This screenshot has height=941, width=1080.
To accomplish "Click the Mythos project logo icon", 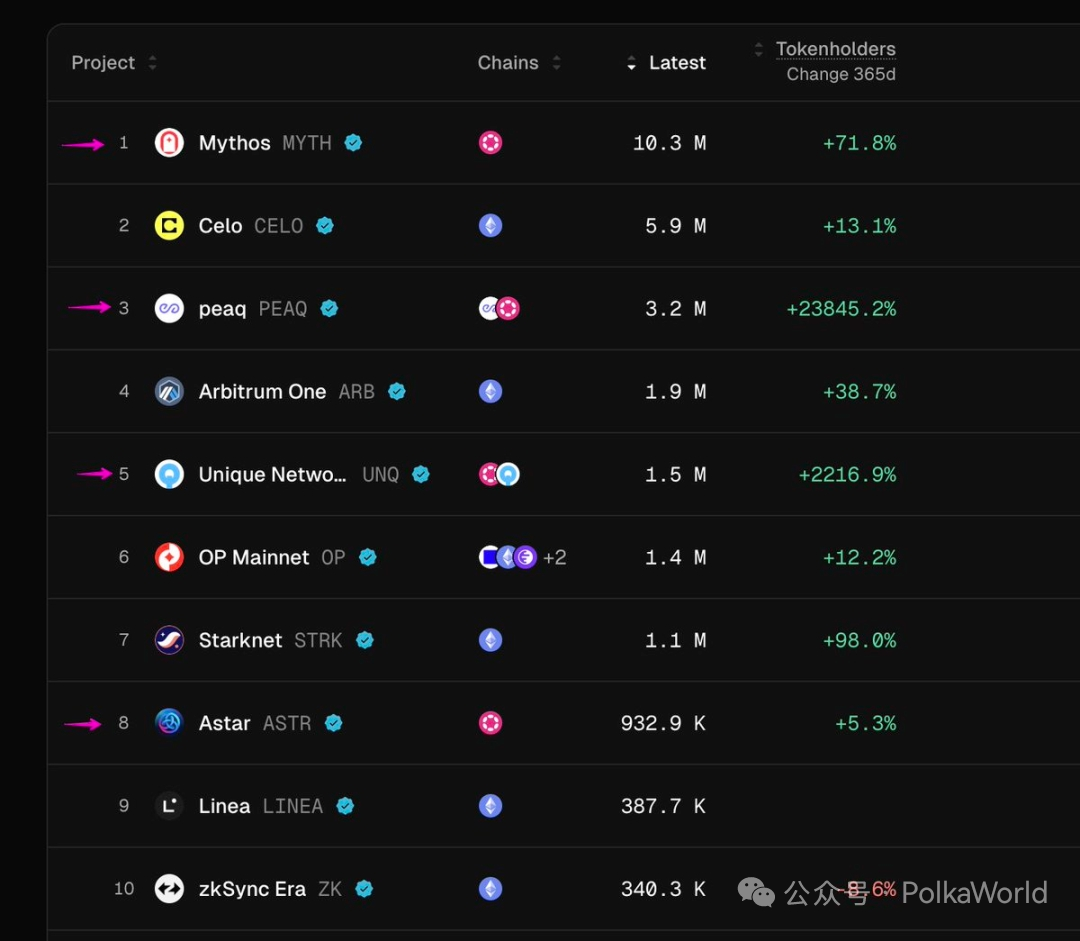I will (x=169, y=143).
